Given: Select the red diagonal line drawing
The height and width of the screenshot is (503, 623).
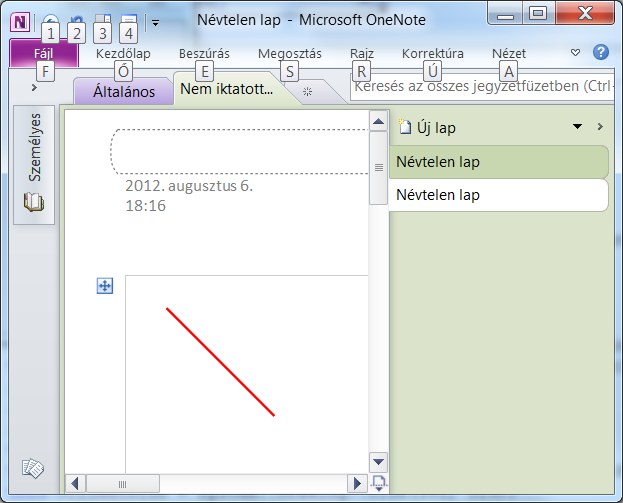Looking at the screenshot, I should [x=221, y=362].
